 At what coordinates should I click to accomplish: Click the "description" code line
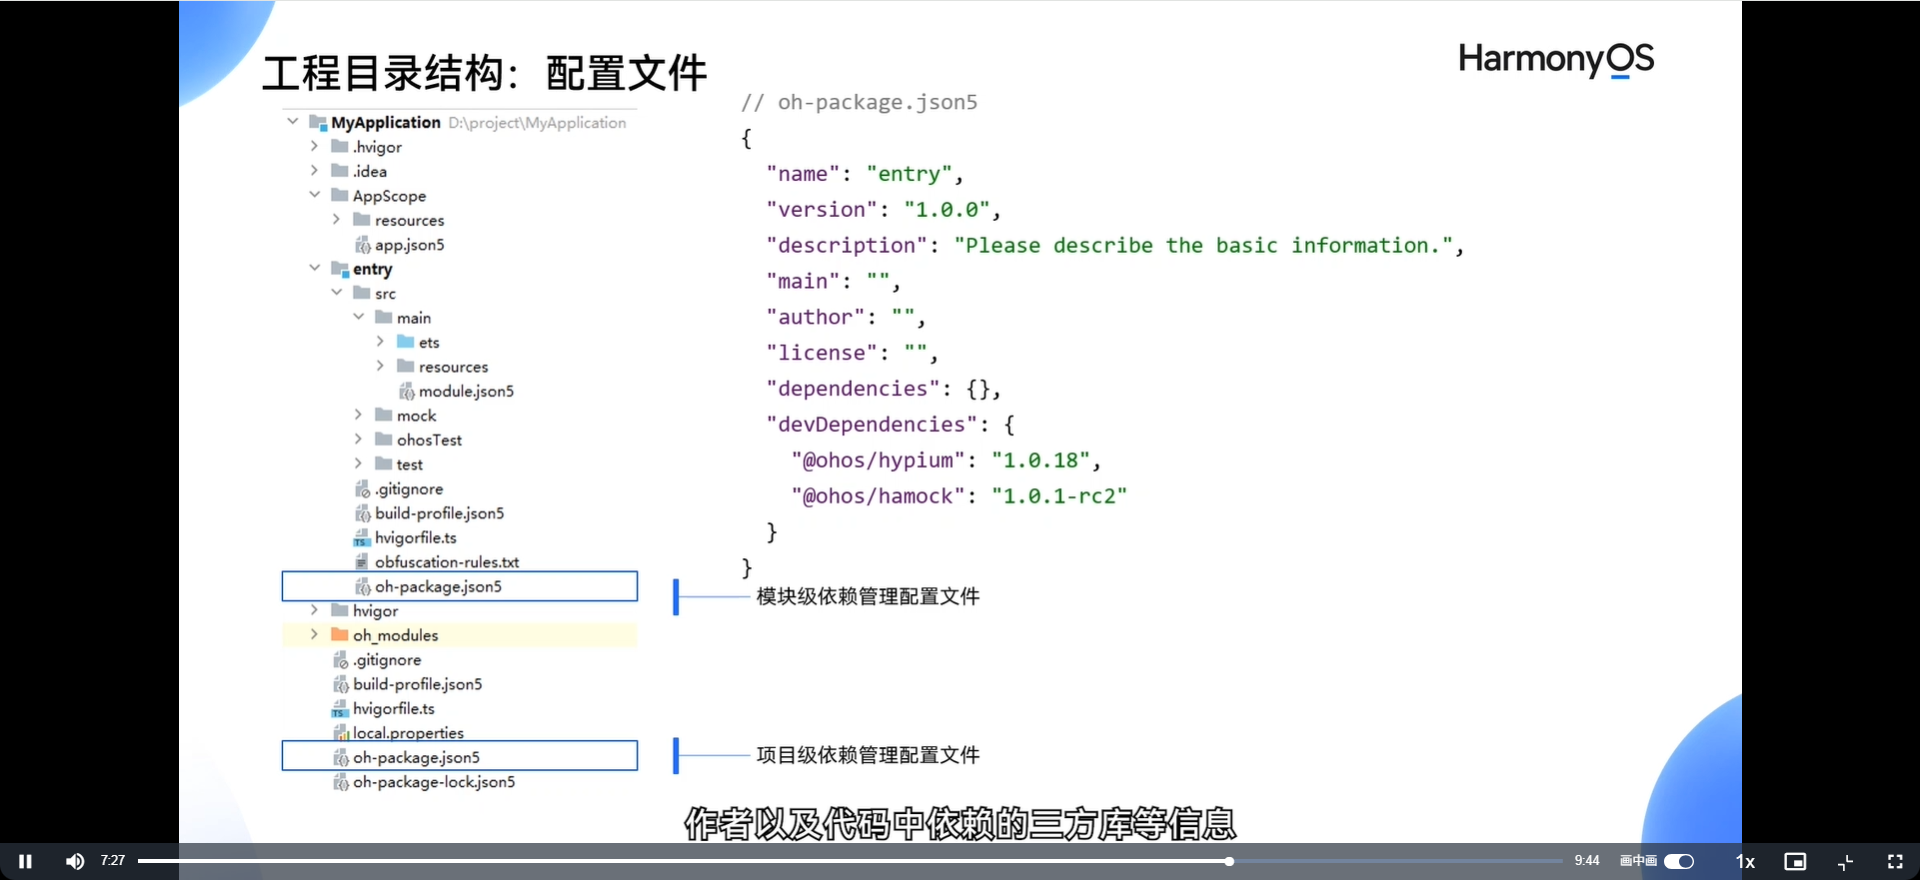tap(1115, 246)
